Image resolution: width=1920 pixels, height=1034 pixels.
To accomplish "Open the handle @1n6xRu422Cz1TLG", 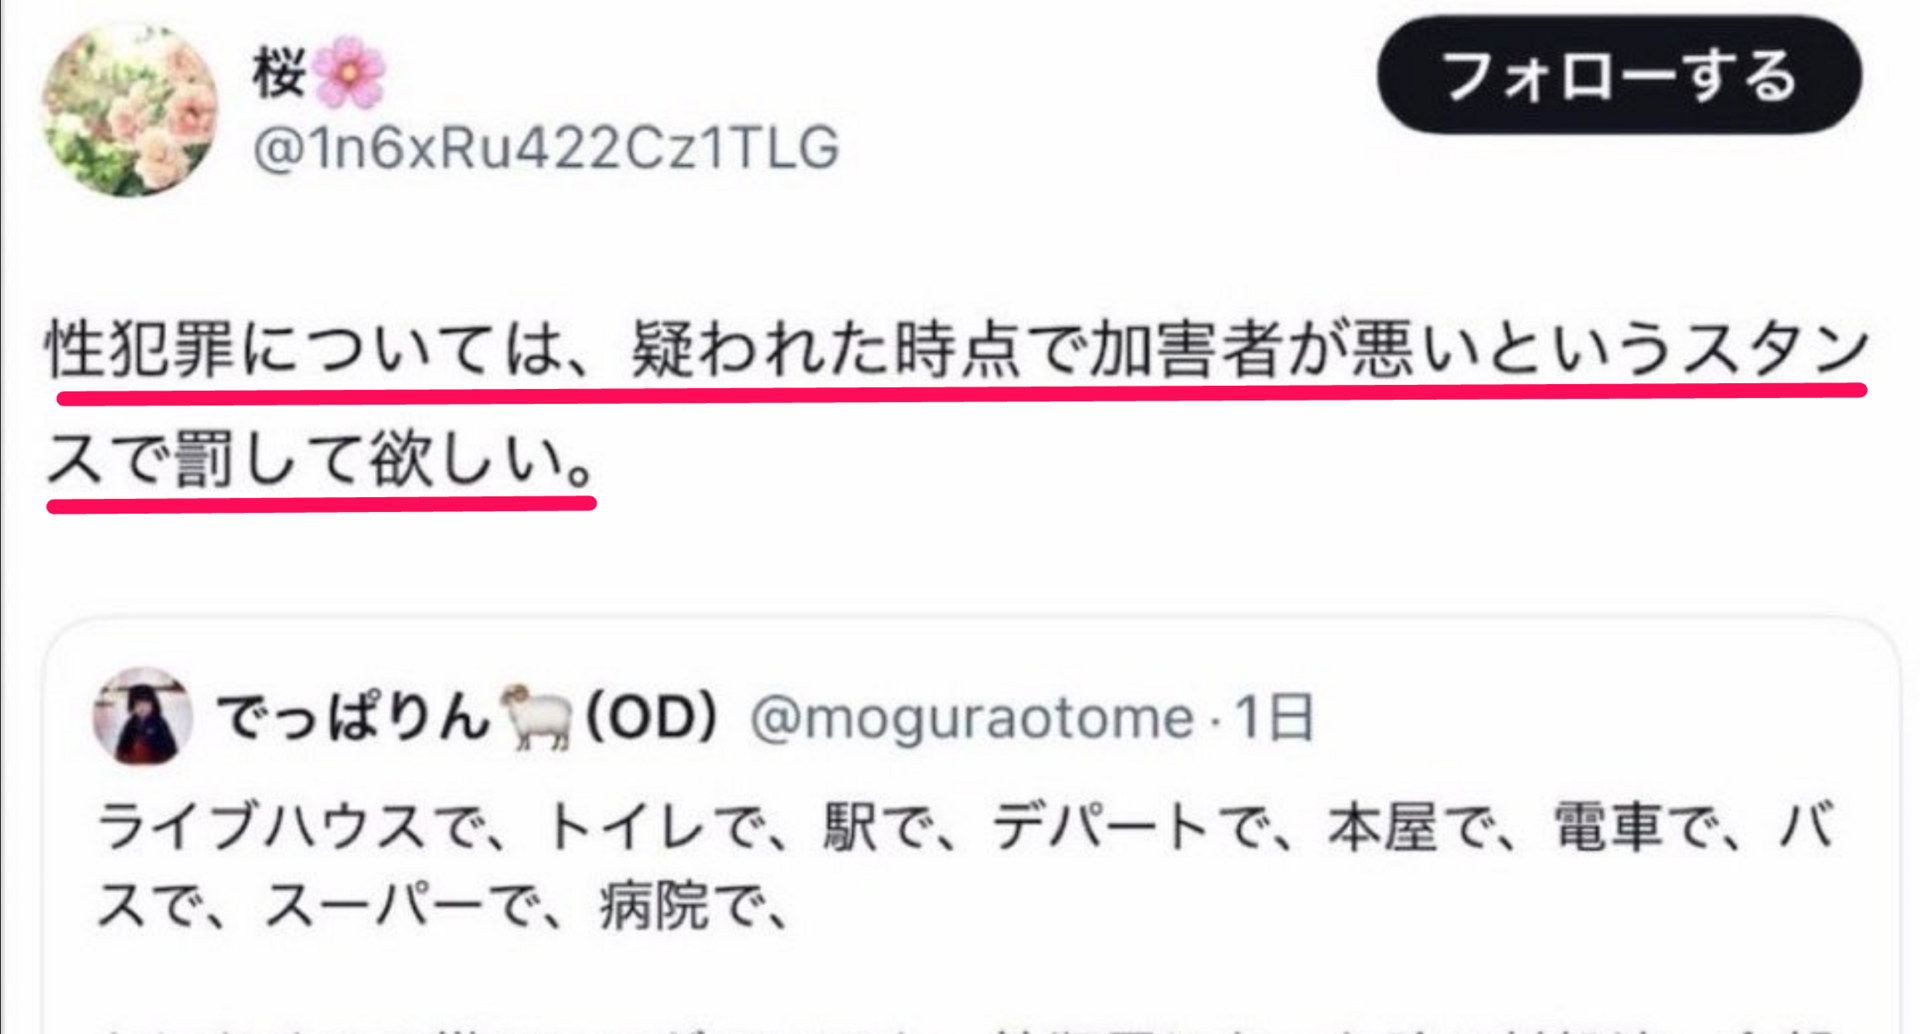I will [x=546, y=148].
